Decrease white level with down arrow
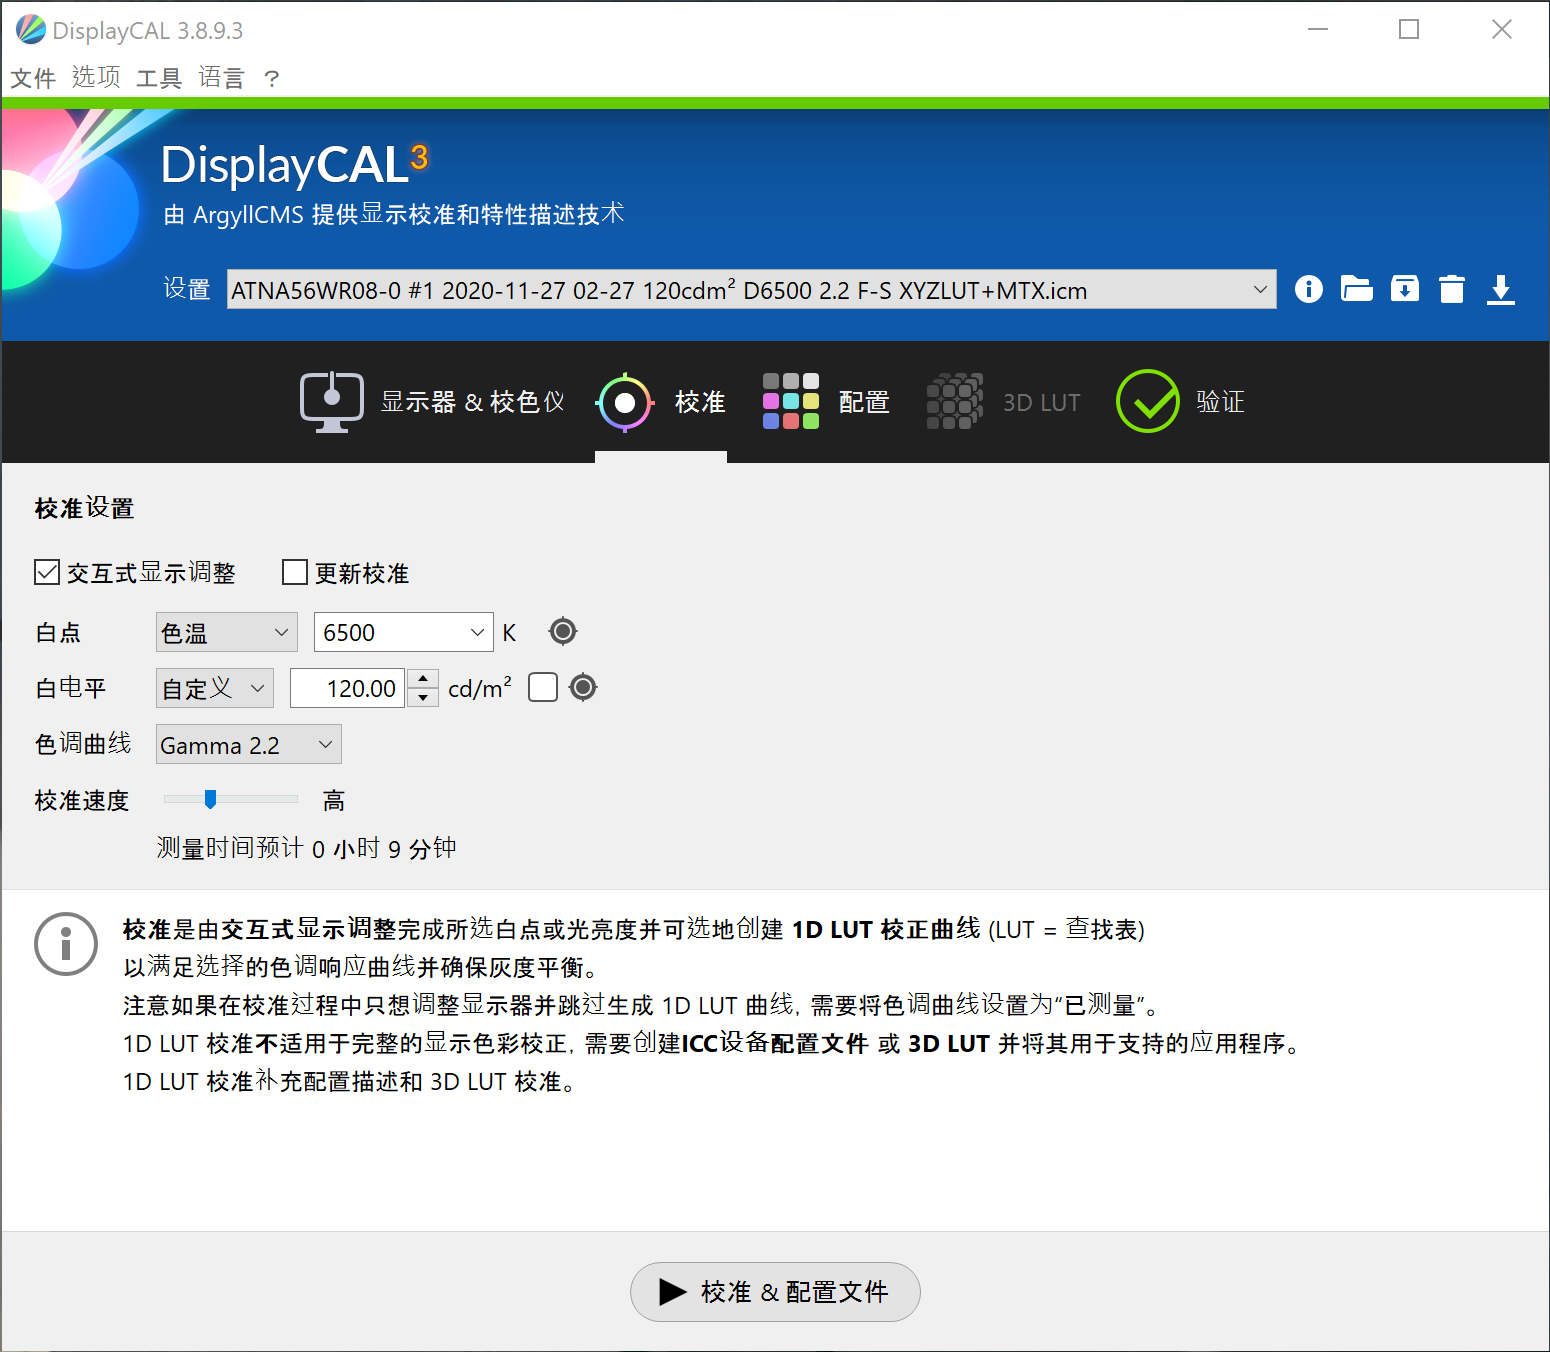The width and height of the screenshot is (1550, 1352). 423,698
